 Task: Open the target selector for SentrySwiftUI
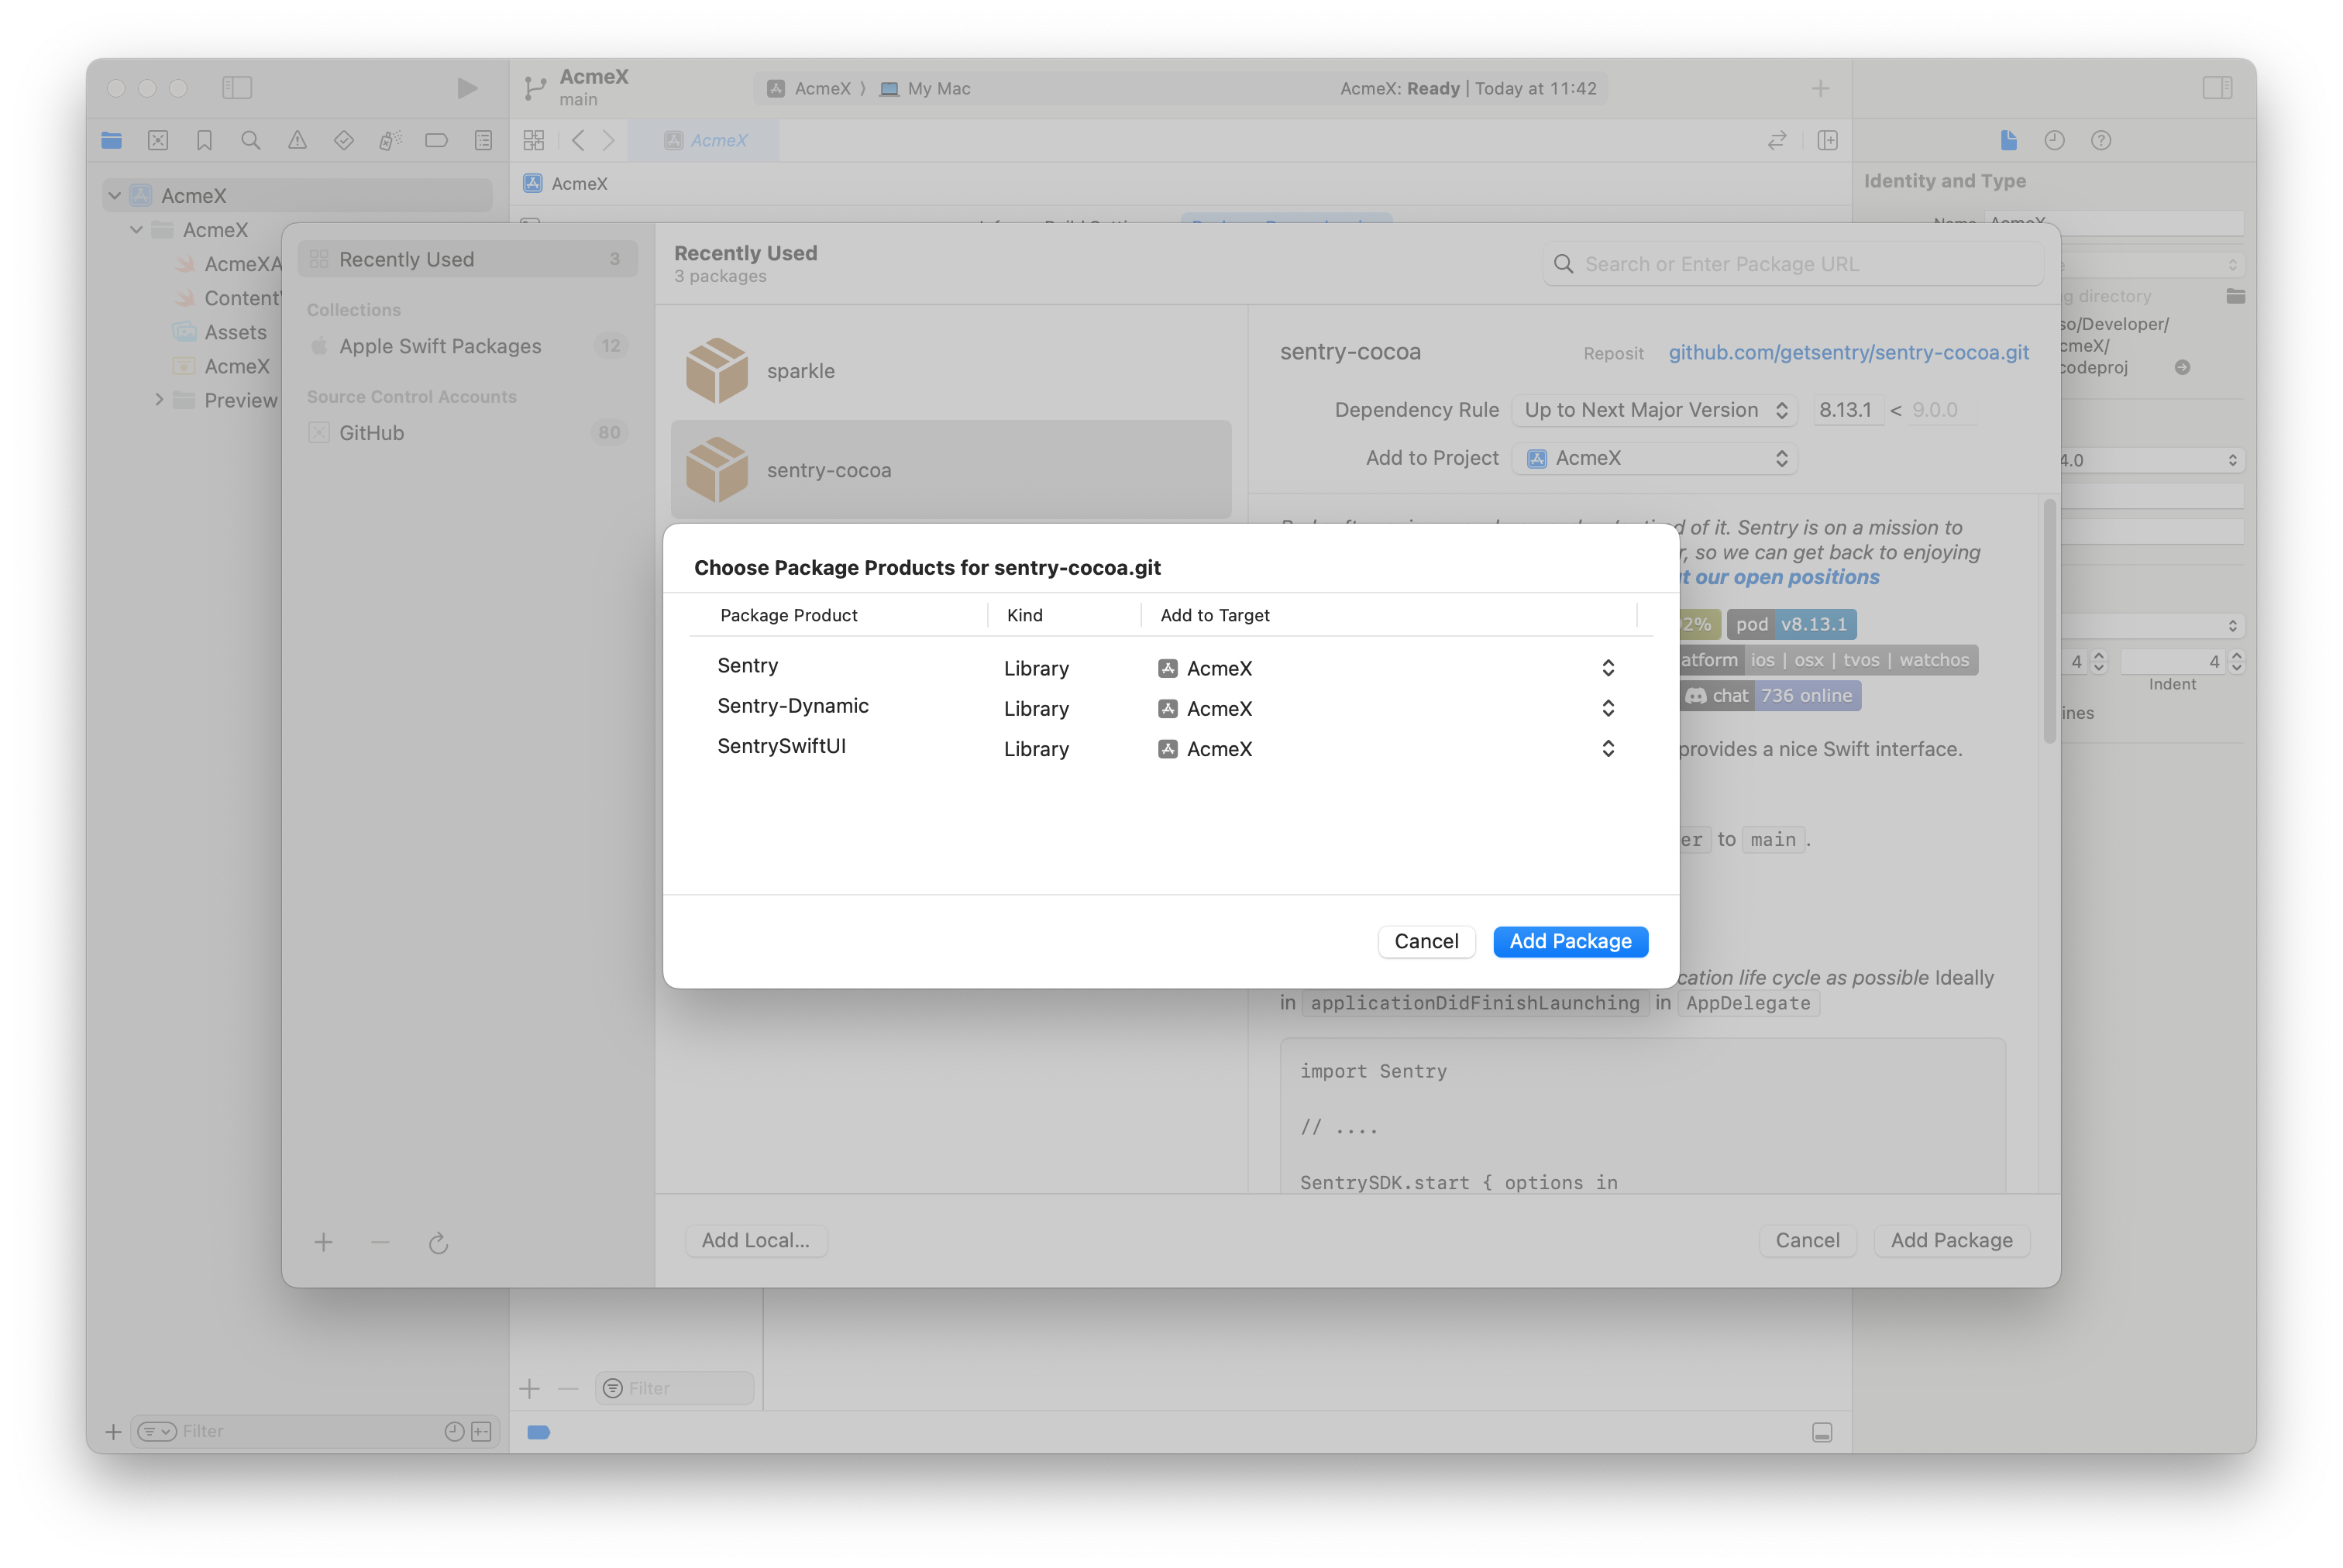[x=1608, y=748]
